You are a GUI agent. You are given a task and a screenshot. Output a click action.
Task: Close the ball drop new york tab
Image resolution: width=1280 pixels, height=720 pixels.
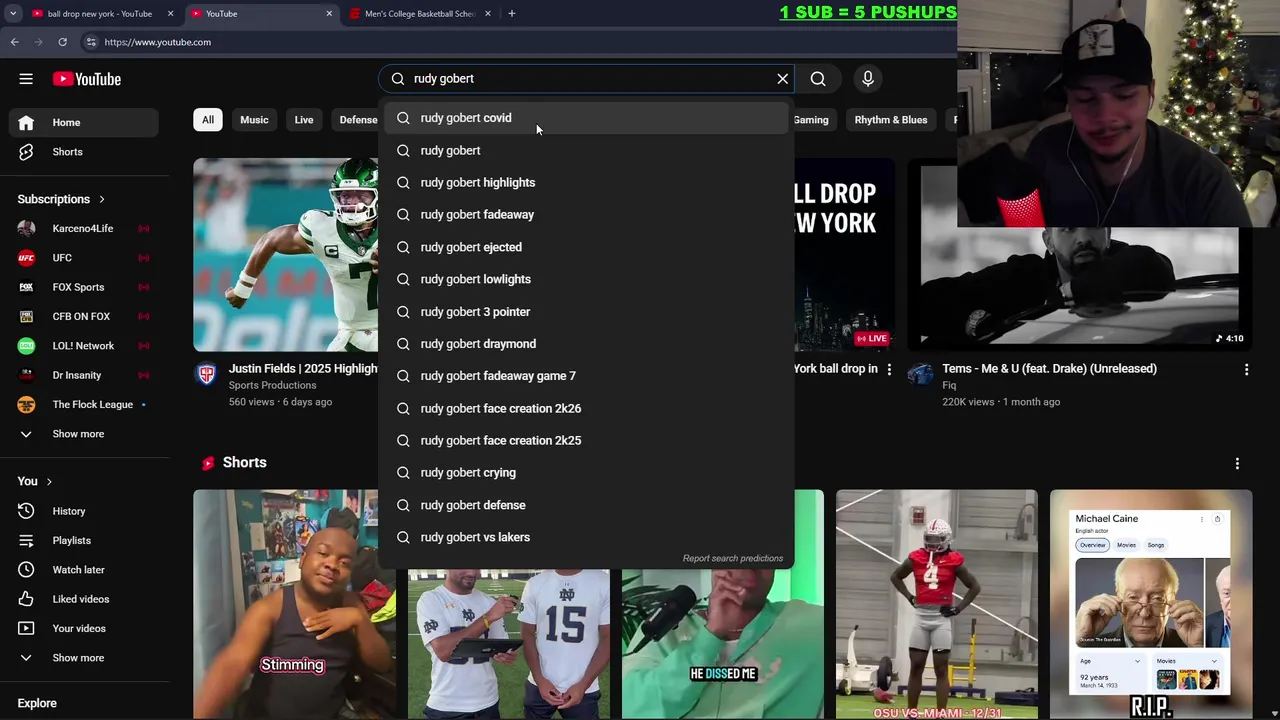[x=170, y=14]
